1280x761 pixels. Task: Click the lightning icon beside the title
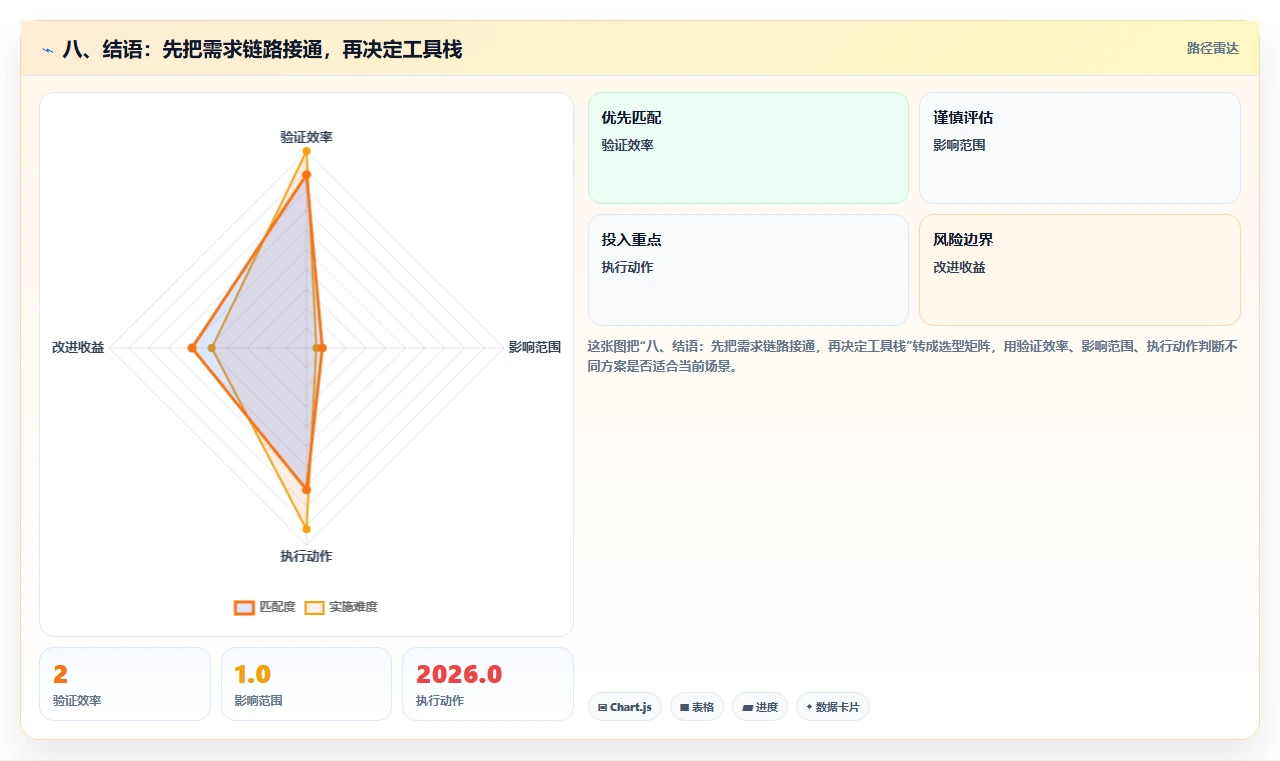(47, 50)
